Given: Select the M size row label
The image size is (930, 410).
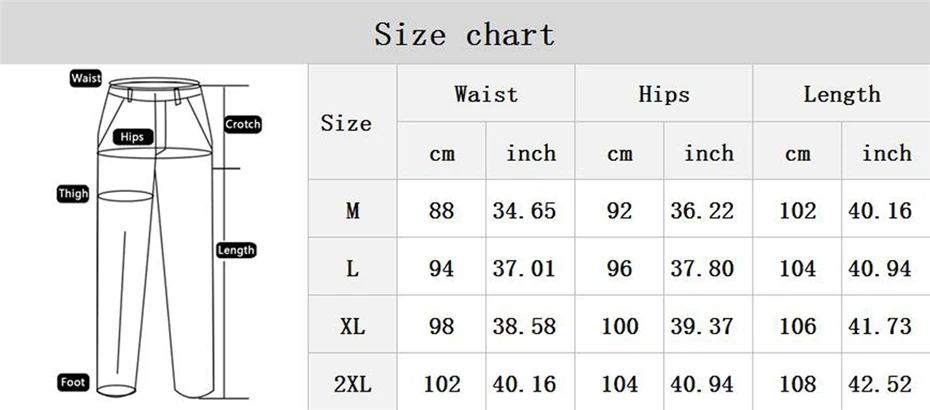Looking at the screenshot, I should pos(353,211).
